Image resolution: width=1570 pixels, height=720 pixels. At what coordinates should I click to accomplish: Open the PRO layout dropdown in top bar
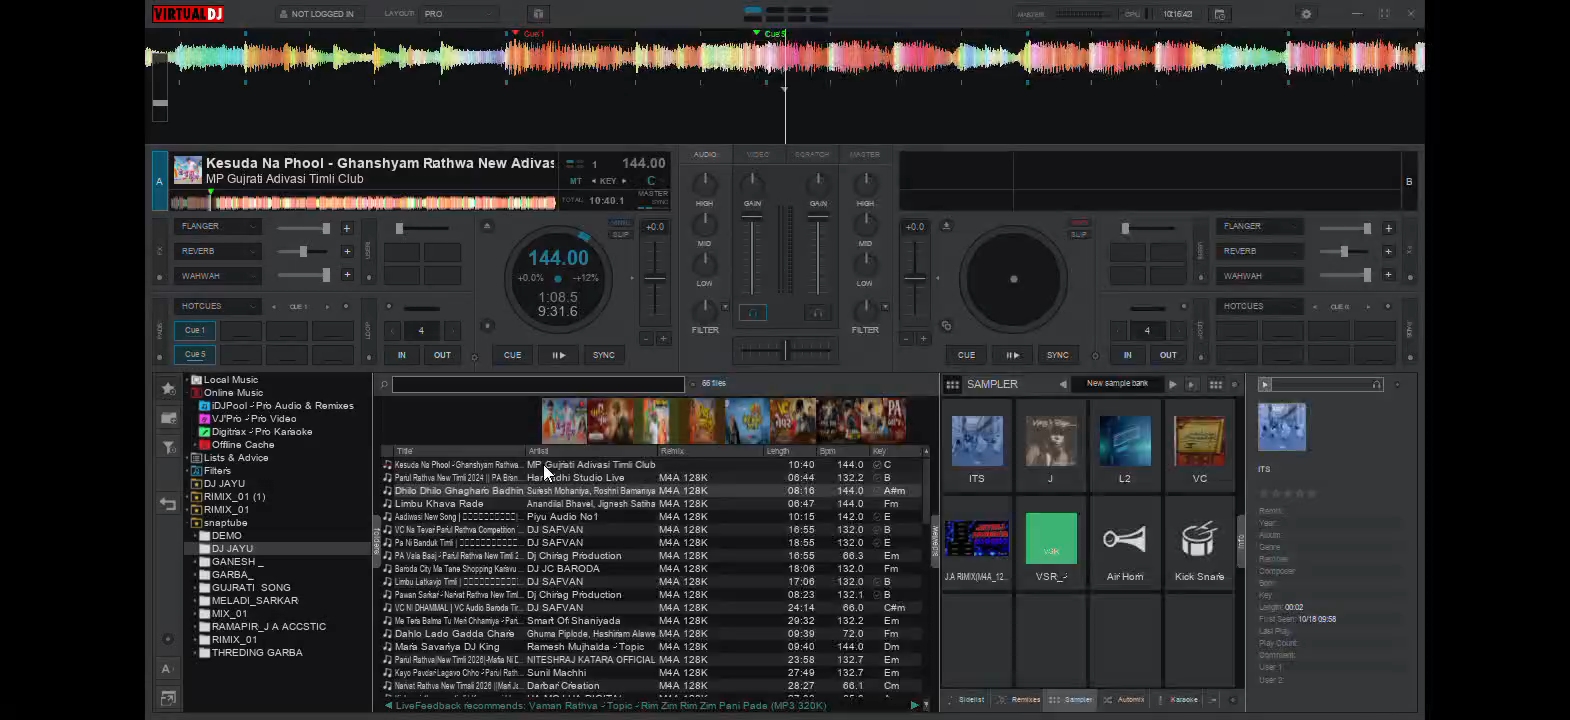pos(459,14)
